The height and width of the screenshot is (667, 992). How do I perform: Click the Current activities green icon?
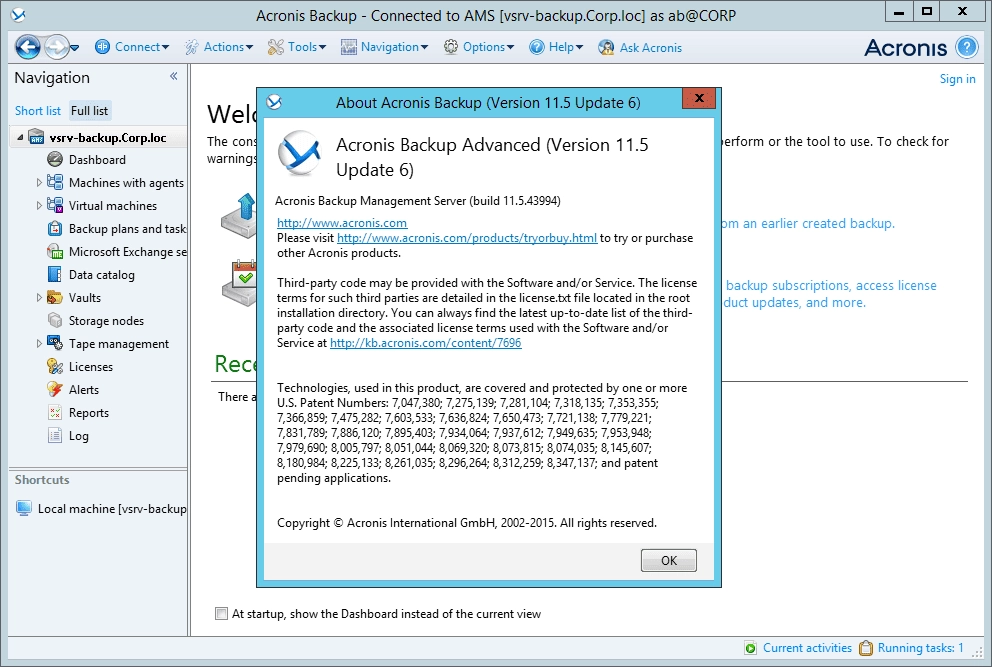click(x=751, y=648)
